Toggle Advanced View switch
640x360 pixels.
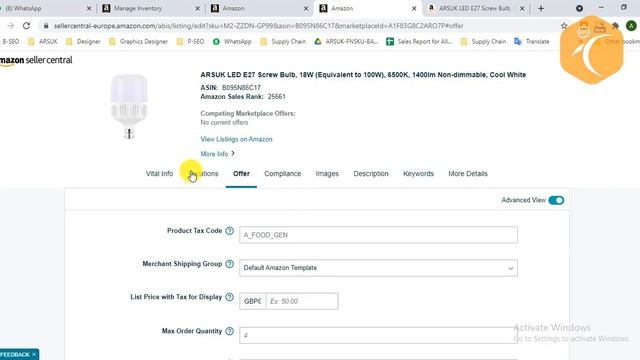click(x=556, y=200)
